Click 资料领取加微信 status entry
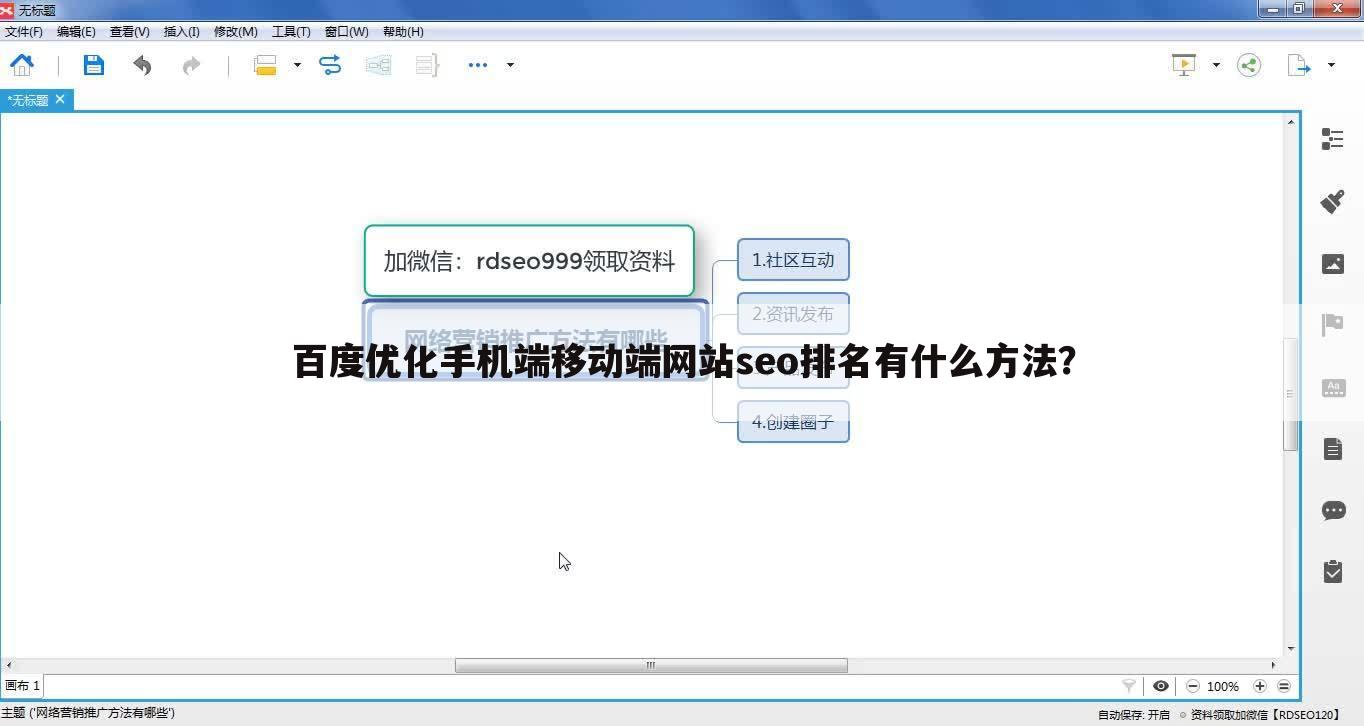This screenshot has width=1364, height=726. [1264, 715]
